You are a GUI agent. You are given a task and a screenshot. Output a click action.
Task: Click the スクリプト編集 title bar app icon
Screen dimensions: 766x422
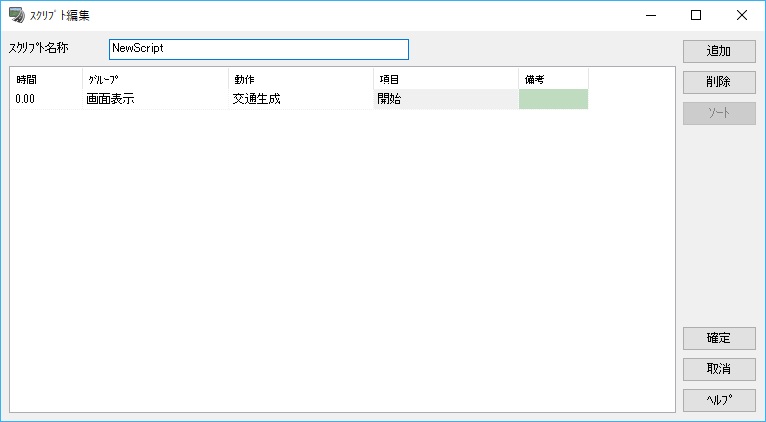pos(17,15)
